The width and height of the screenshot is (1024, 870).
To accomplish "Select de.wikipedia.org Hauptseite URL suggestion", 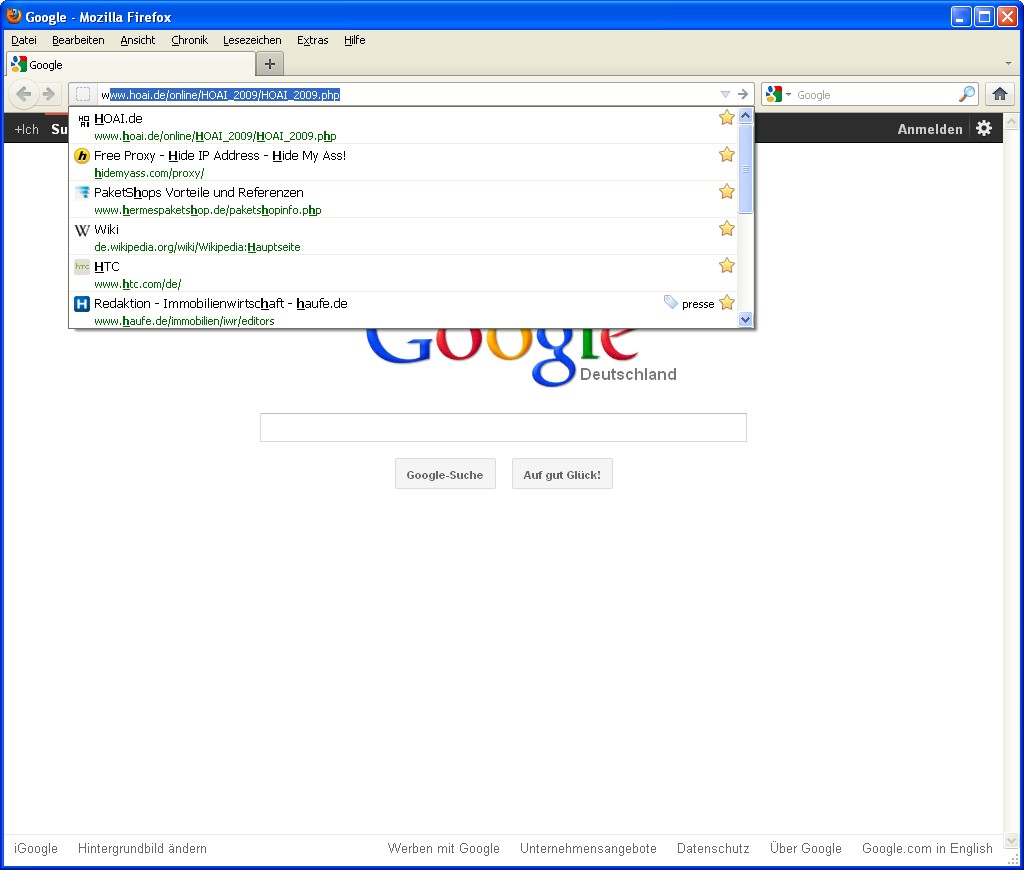I will (x=197, y=247).
